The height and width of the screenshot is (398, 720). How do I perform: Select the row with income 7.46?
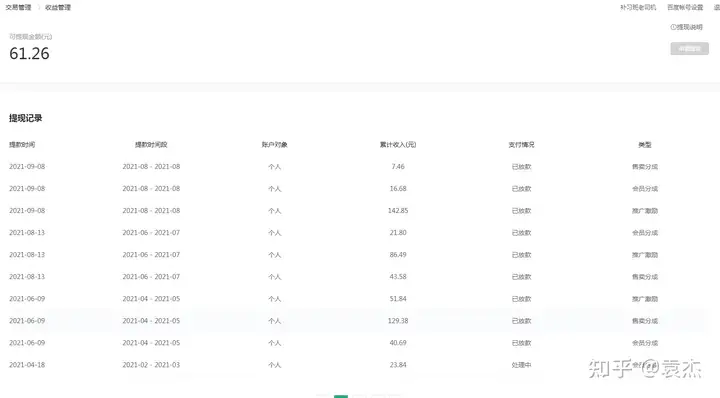pyautogui.click(x=360, y=167)
